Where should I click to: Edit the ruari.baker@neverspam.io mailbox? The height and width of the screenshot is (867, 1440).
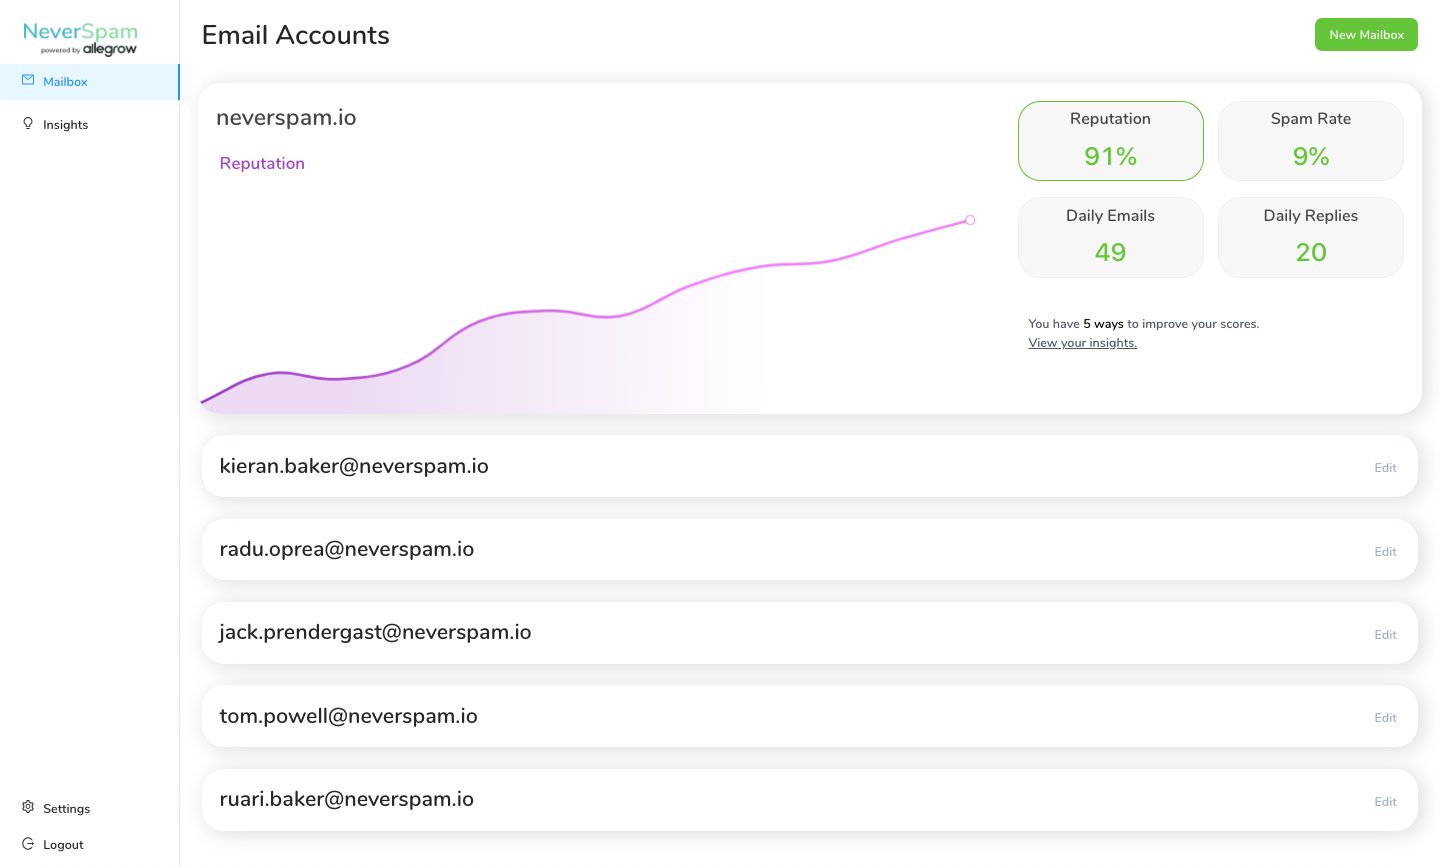(x=1385, y=802)
